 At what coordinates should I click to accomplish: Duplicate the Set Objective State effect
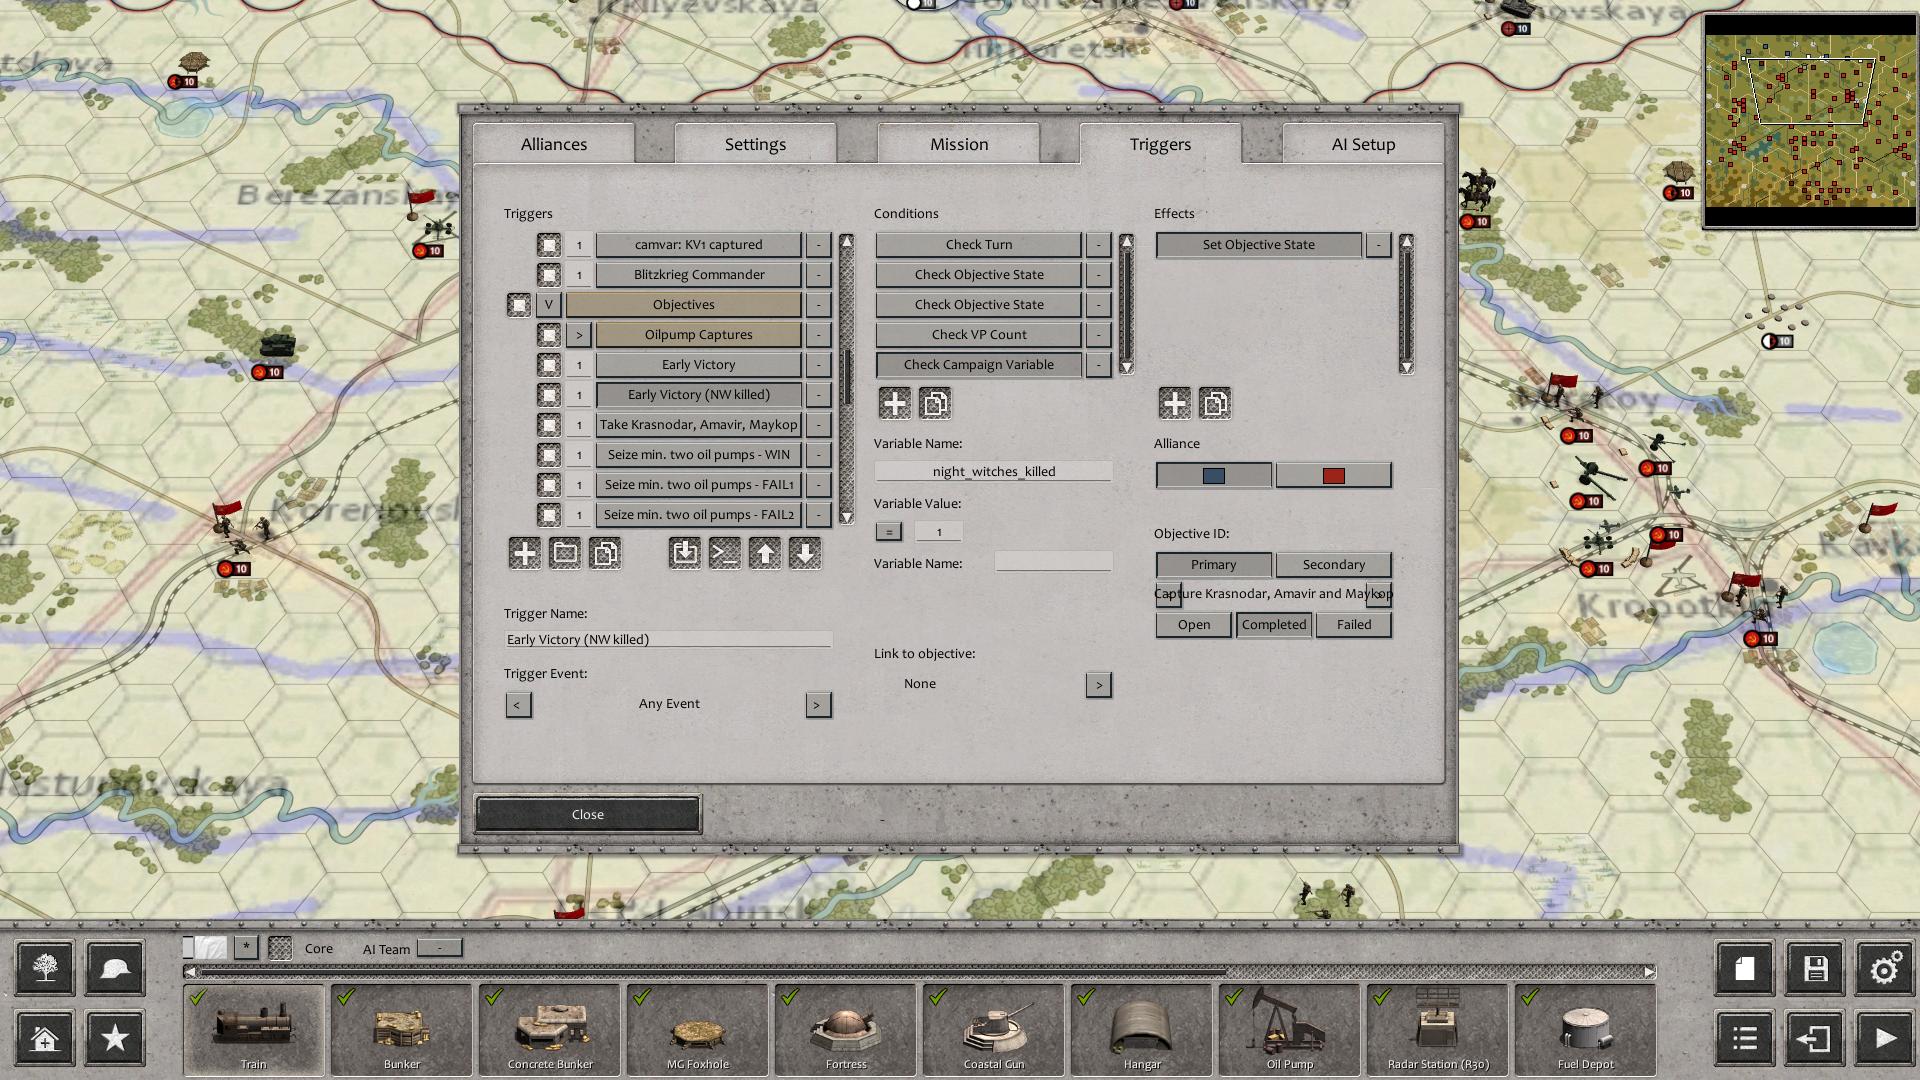(1215, 403)
